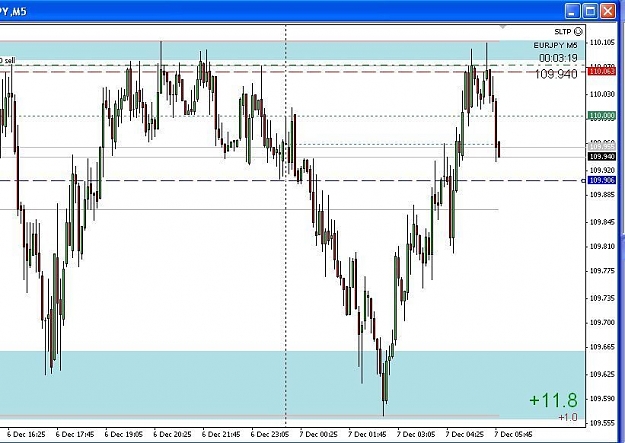The height and width of the screenshot is (443, 625).
Task: Click the 109.555 price axis label
Action: pos(602,423)
